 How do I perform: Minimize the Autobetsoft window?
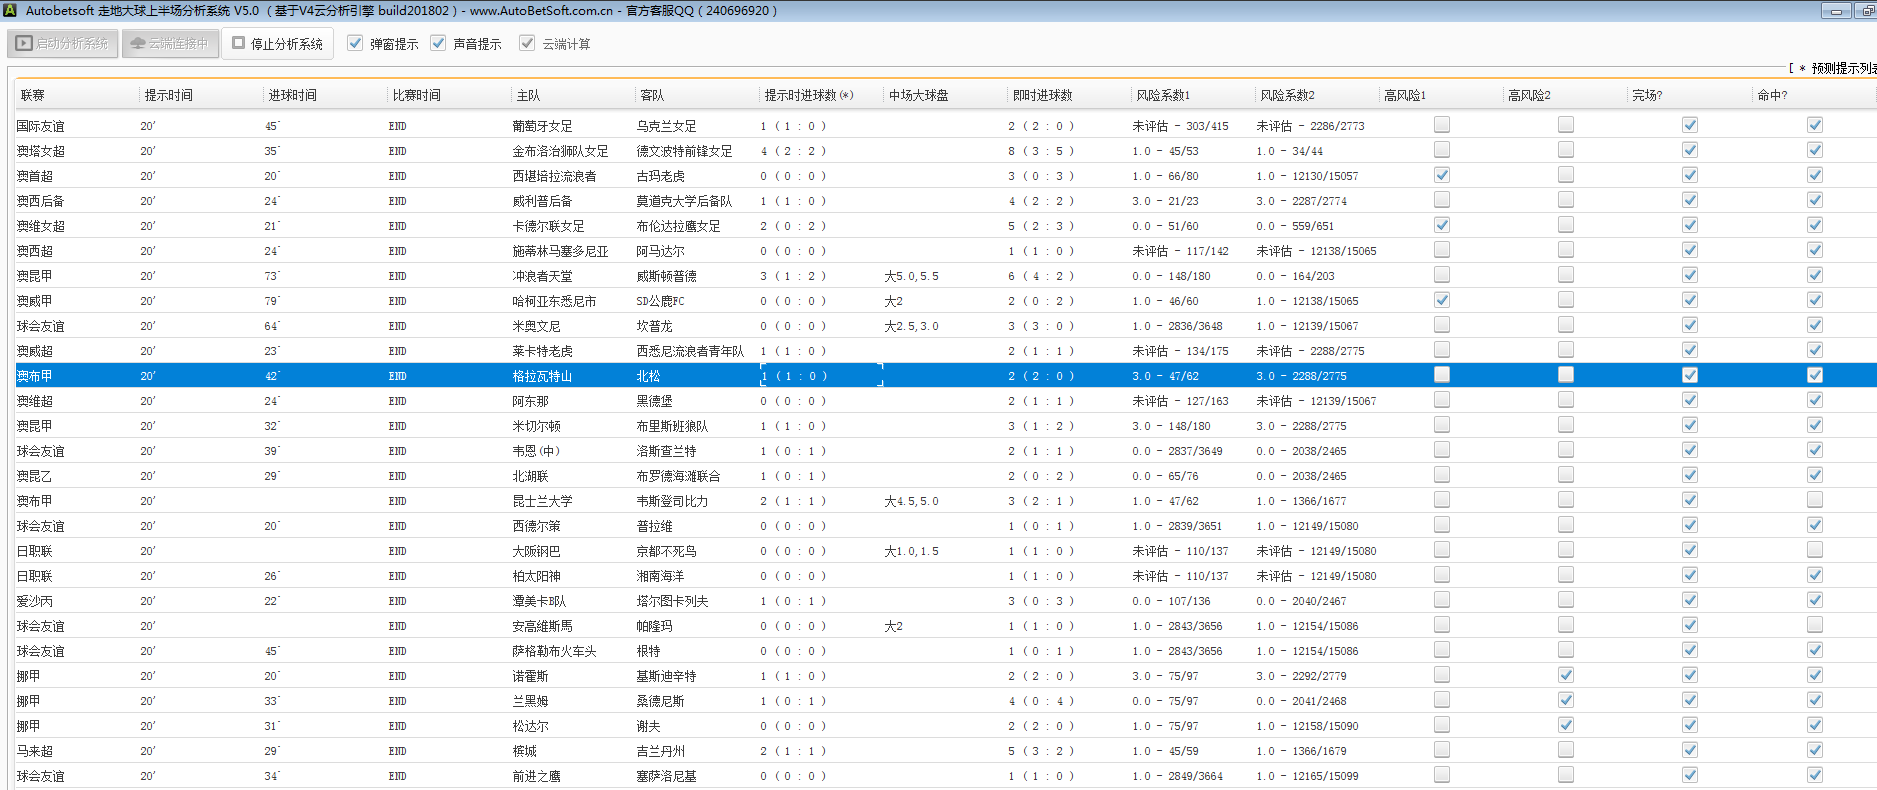click(x=1835, y=11)
